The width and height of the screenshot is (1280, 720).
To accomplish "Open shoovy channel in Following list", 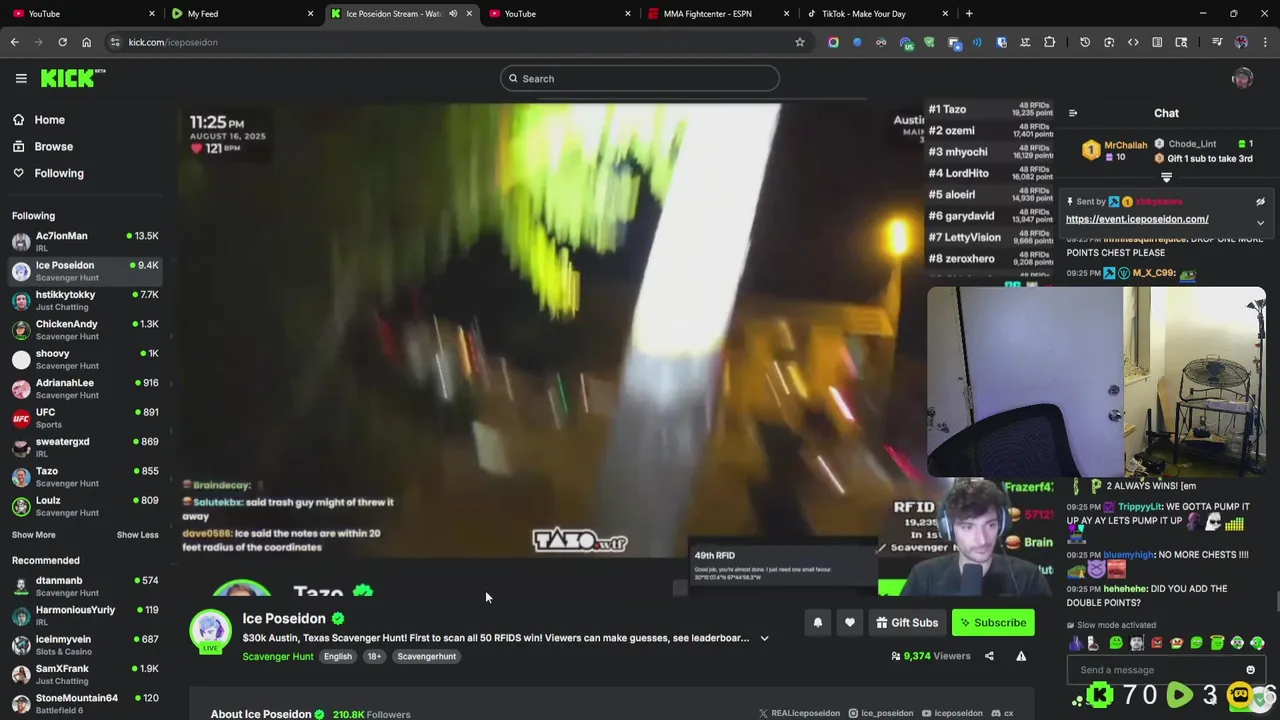I will [84, 359].
